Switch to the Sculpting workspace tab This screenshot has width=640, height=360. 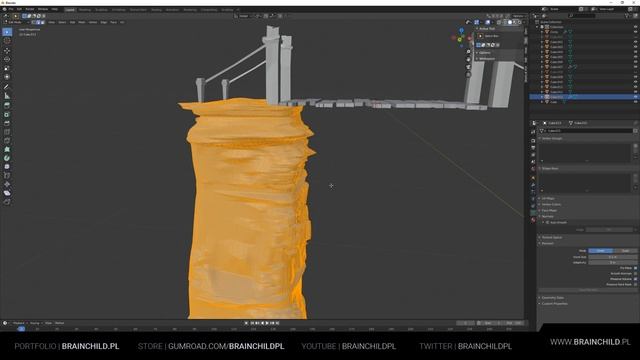(101, 9)
